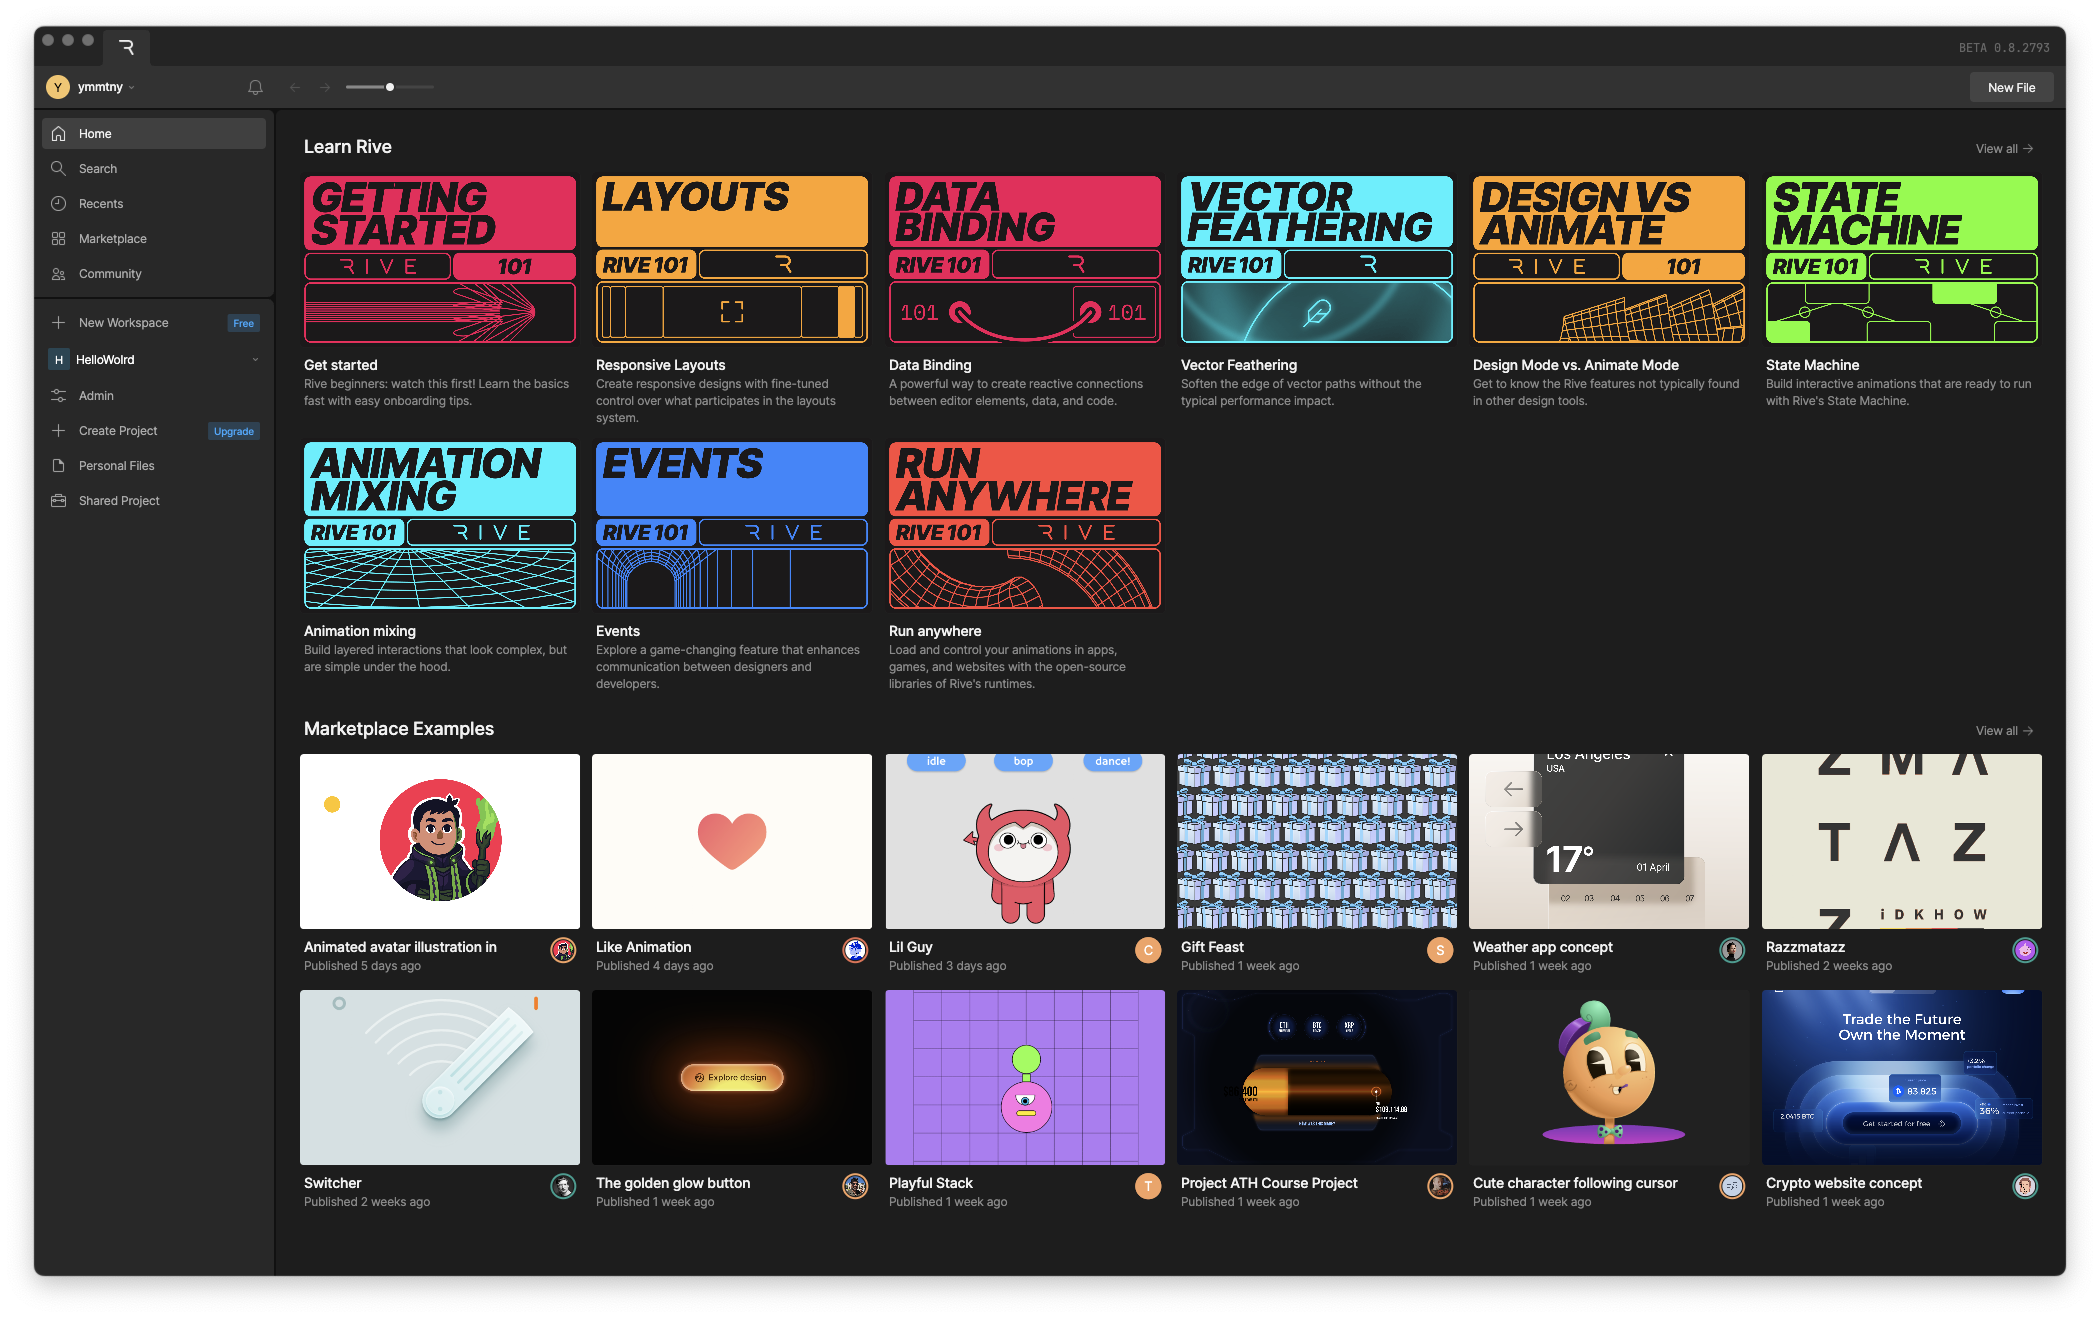Select Search in the sidebar

point(154,168)
